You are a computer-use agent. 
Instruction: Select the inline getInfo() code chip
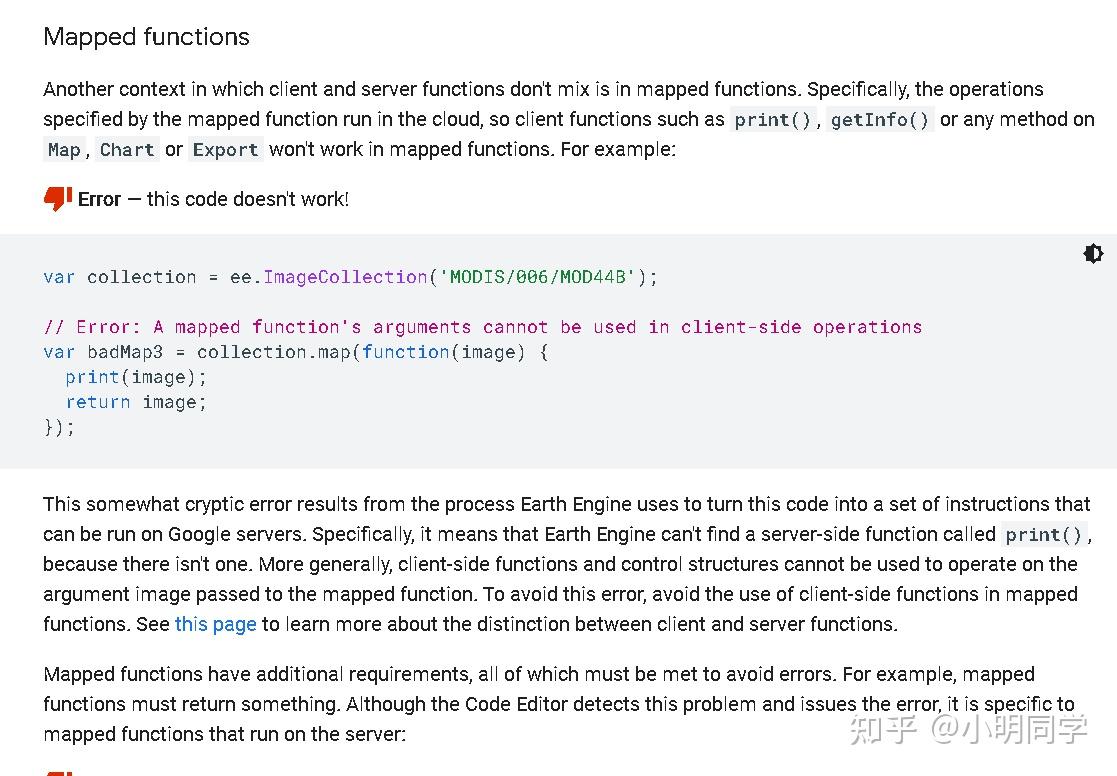click(880, 119)
